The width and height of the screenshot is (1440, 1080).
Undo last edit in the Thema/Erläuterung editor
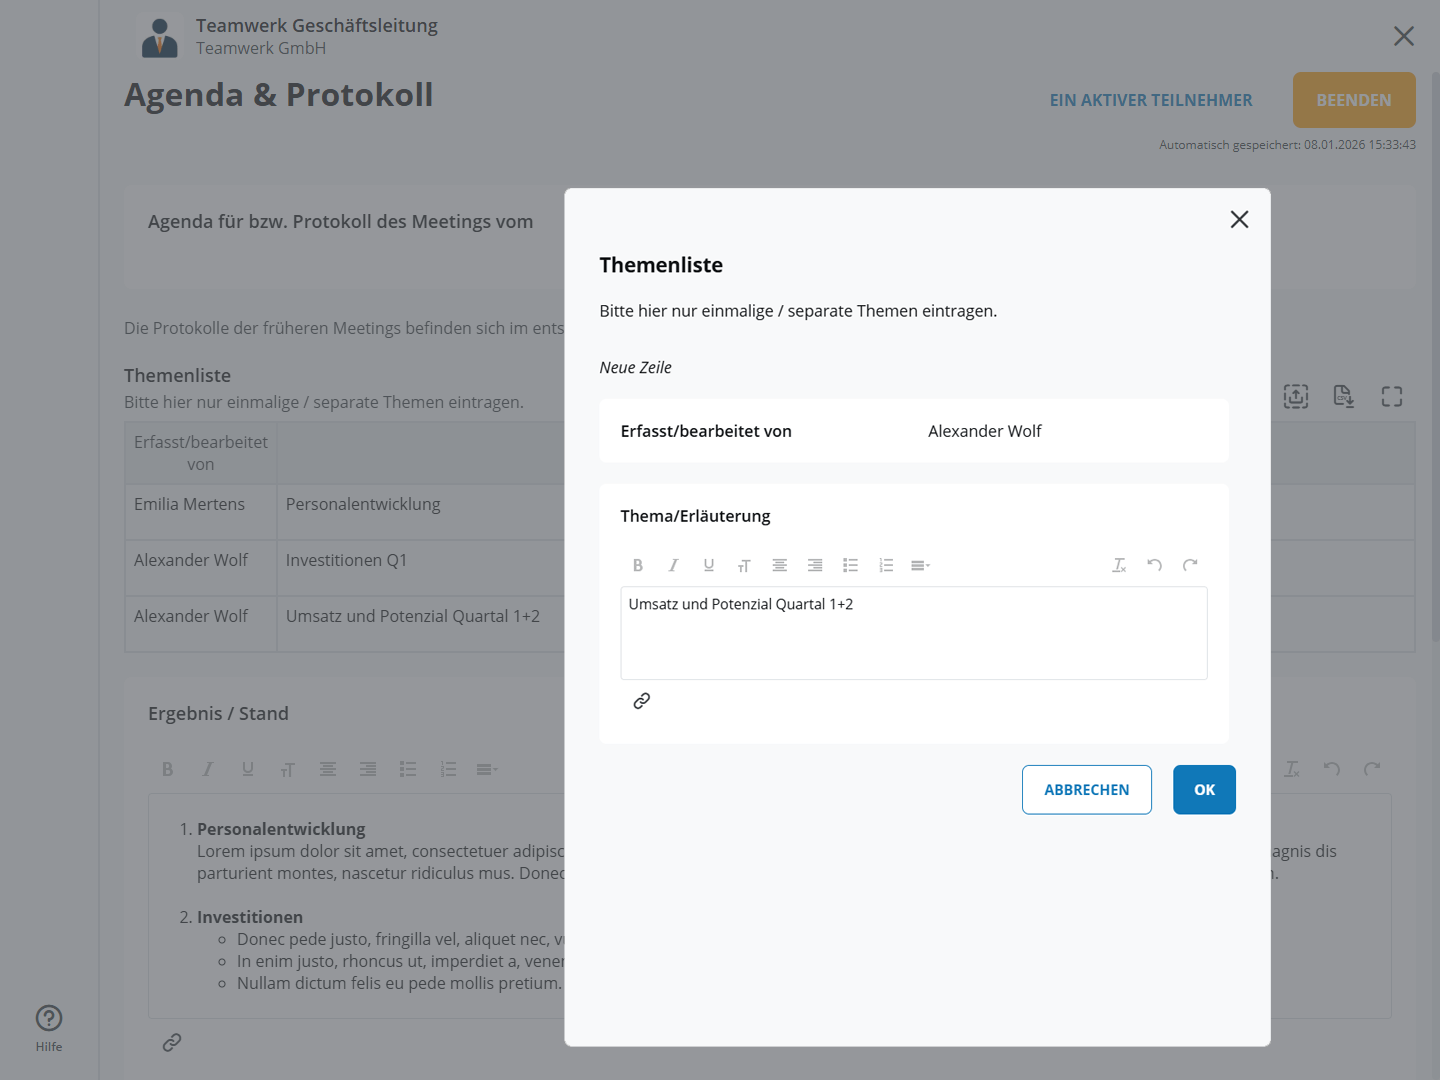(1155, 565)
